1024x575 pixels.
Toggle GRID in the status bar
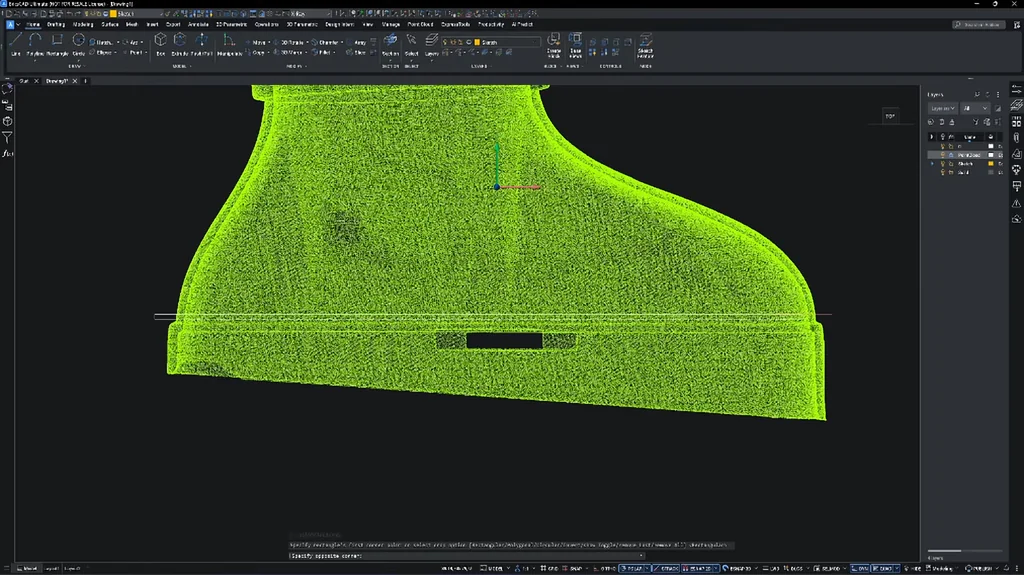(549, 568)
